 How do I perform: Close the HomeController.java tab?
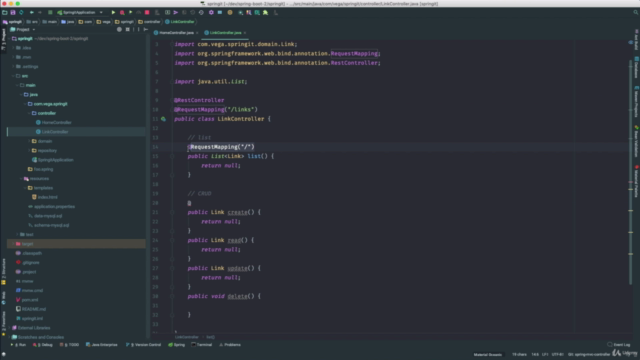[x=197, y=33]
